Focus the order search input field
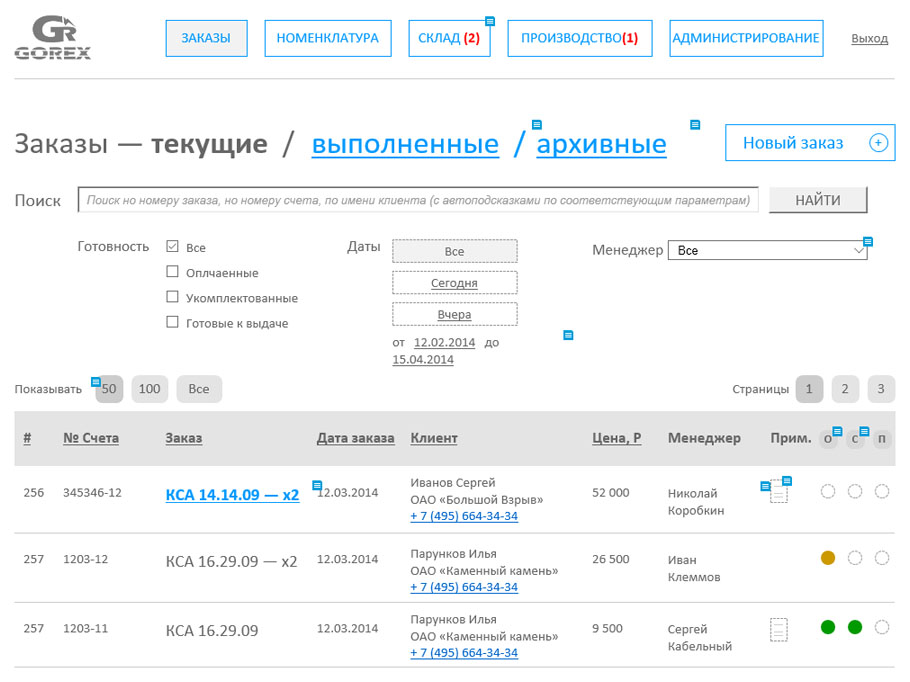The image size is (910, 682). pyautogui.click(x=417, y=200)
